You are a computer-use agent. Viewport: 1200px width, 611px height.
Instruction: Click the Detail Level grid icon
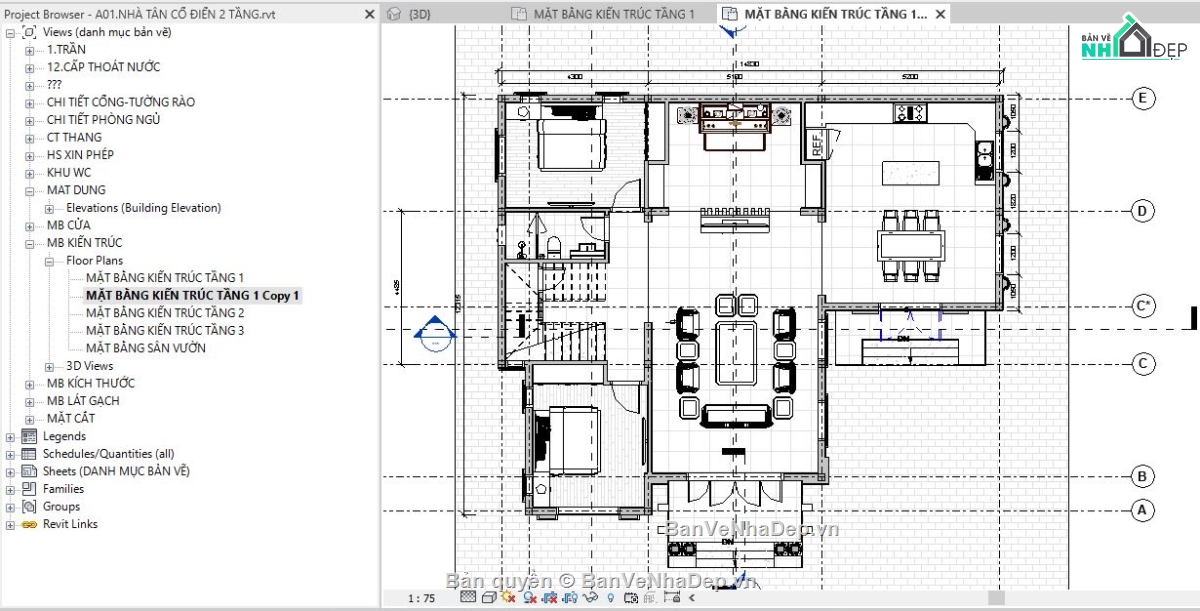pyautogui.click(x=467, y=597)
